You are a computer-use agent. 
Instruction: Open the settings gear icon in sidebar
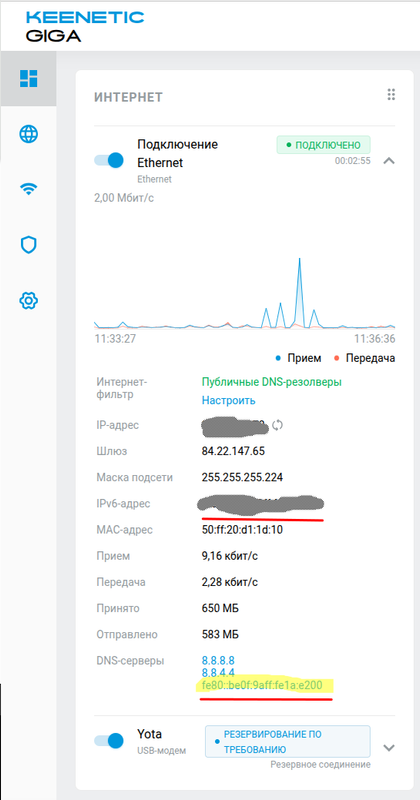pos(29,300)
